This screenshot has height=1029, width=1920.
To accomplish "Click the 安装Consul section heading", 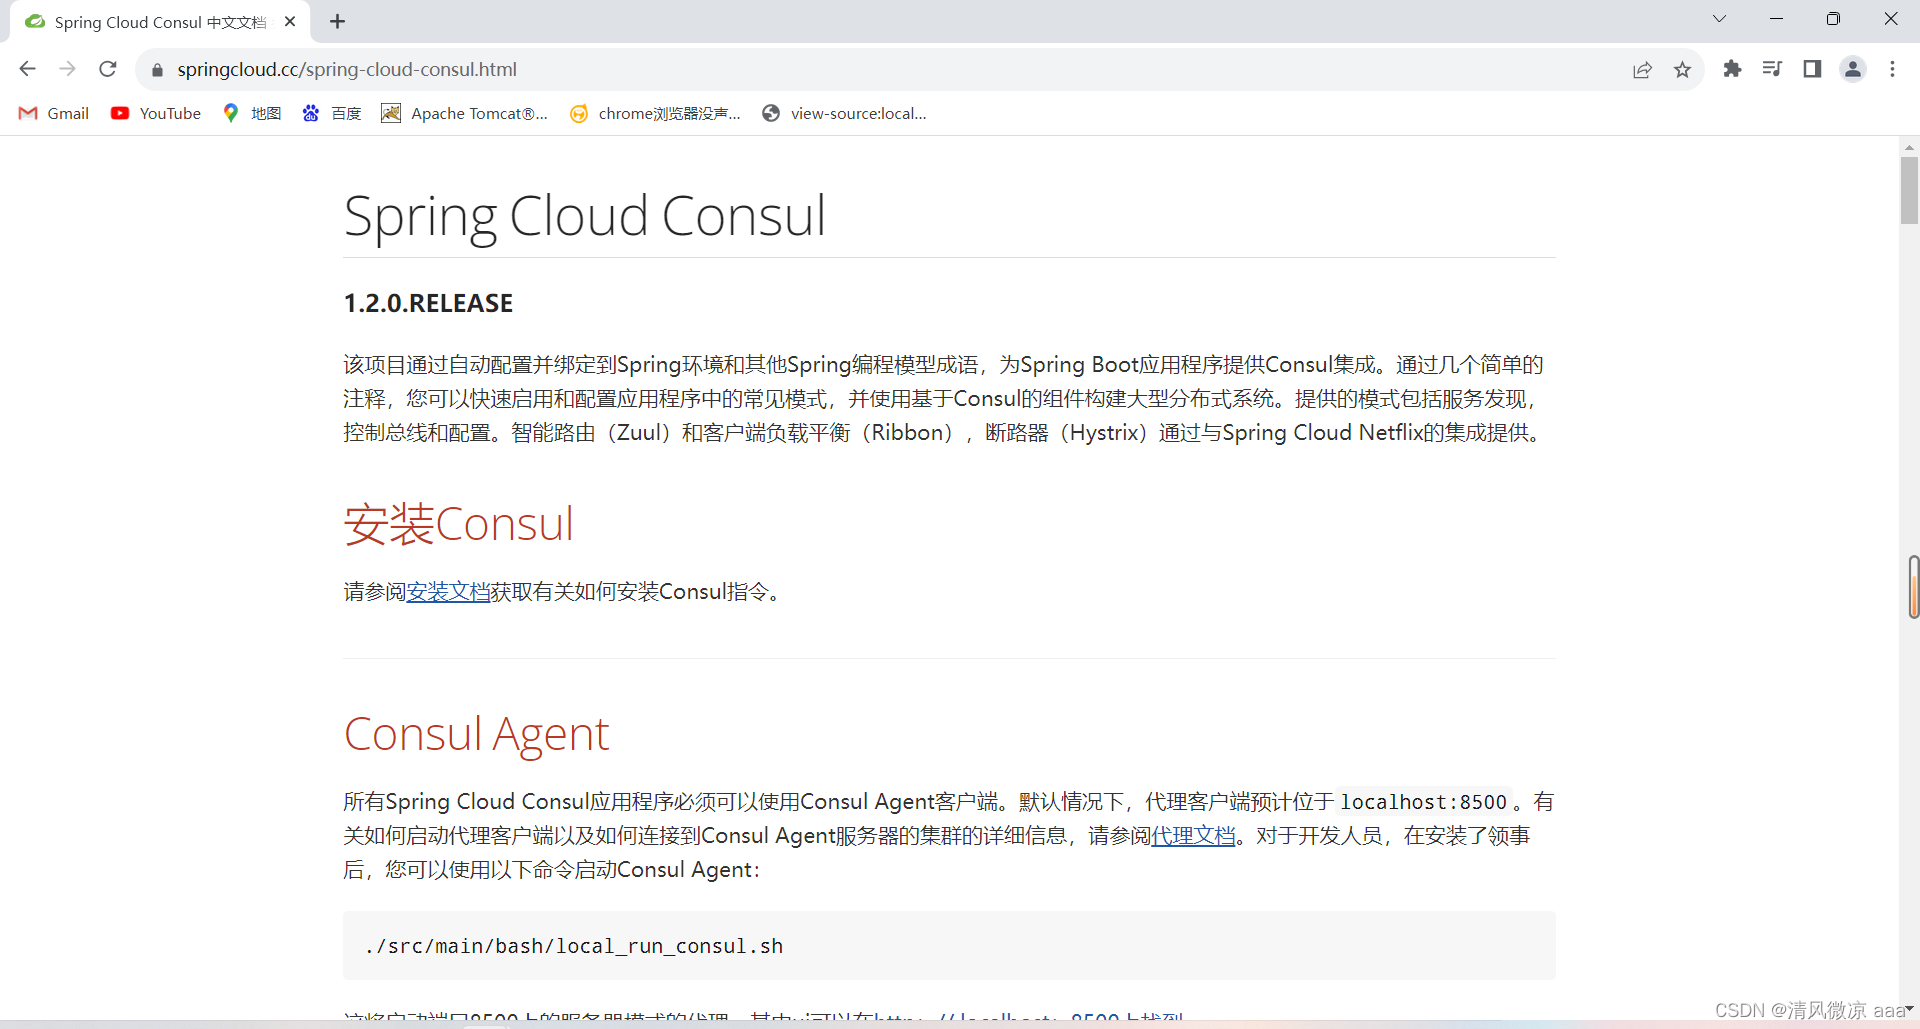I will coord(459,524).
